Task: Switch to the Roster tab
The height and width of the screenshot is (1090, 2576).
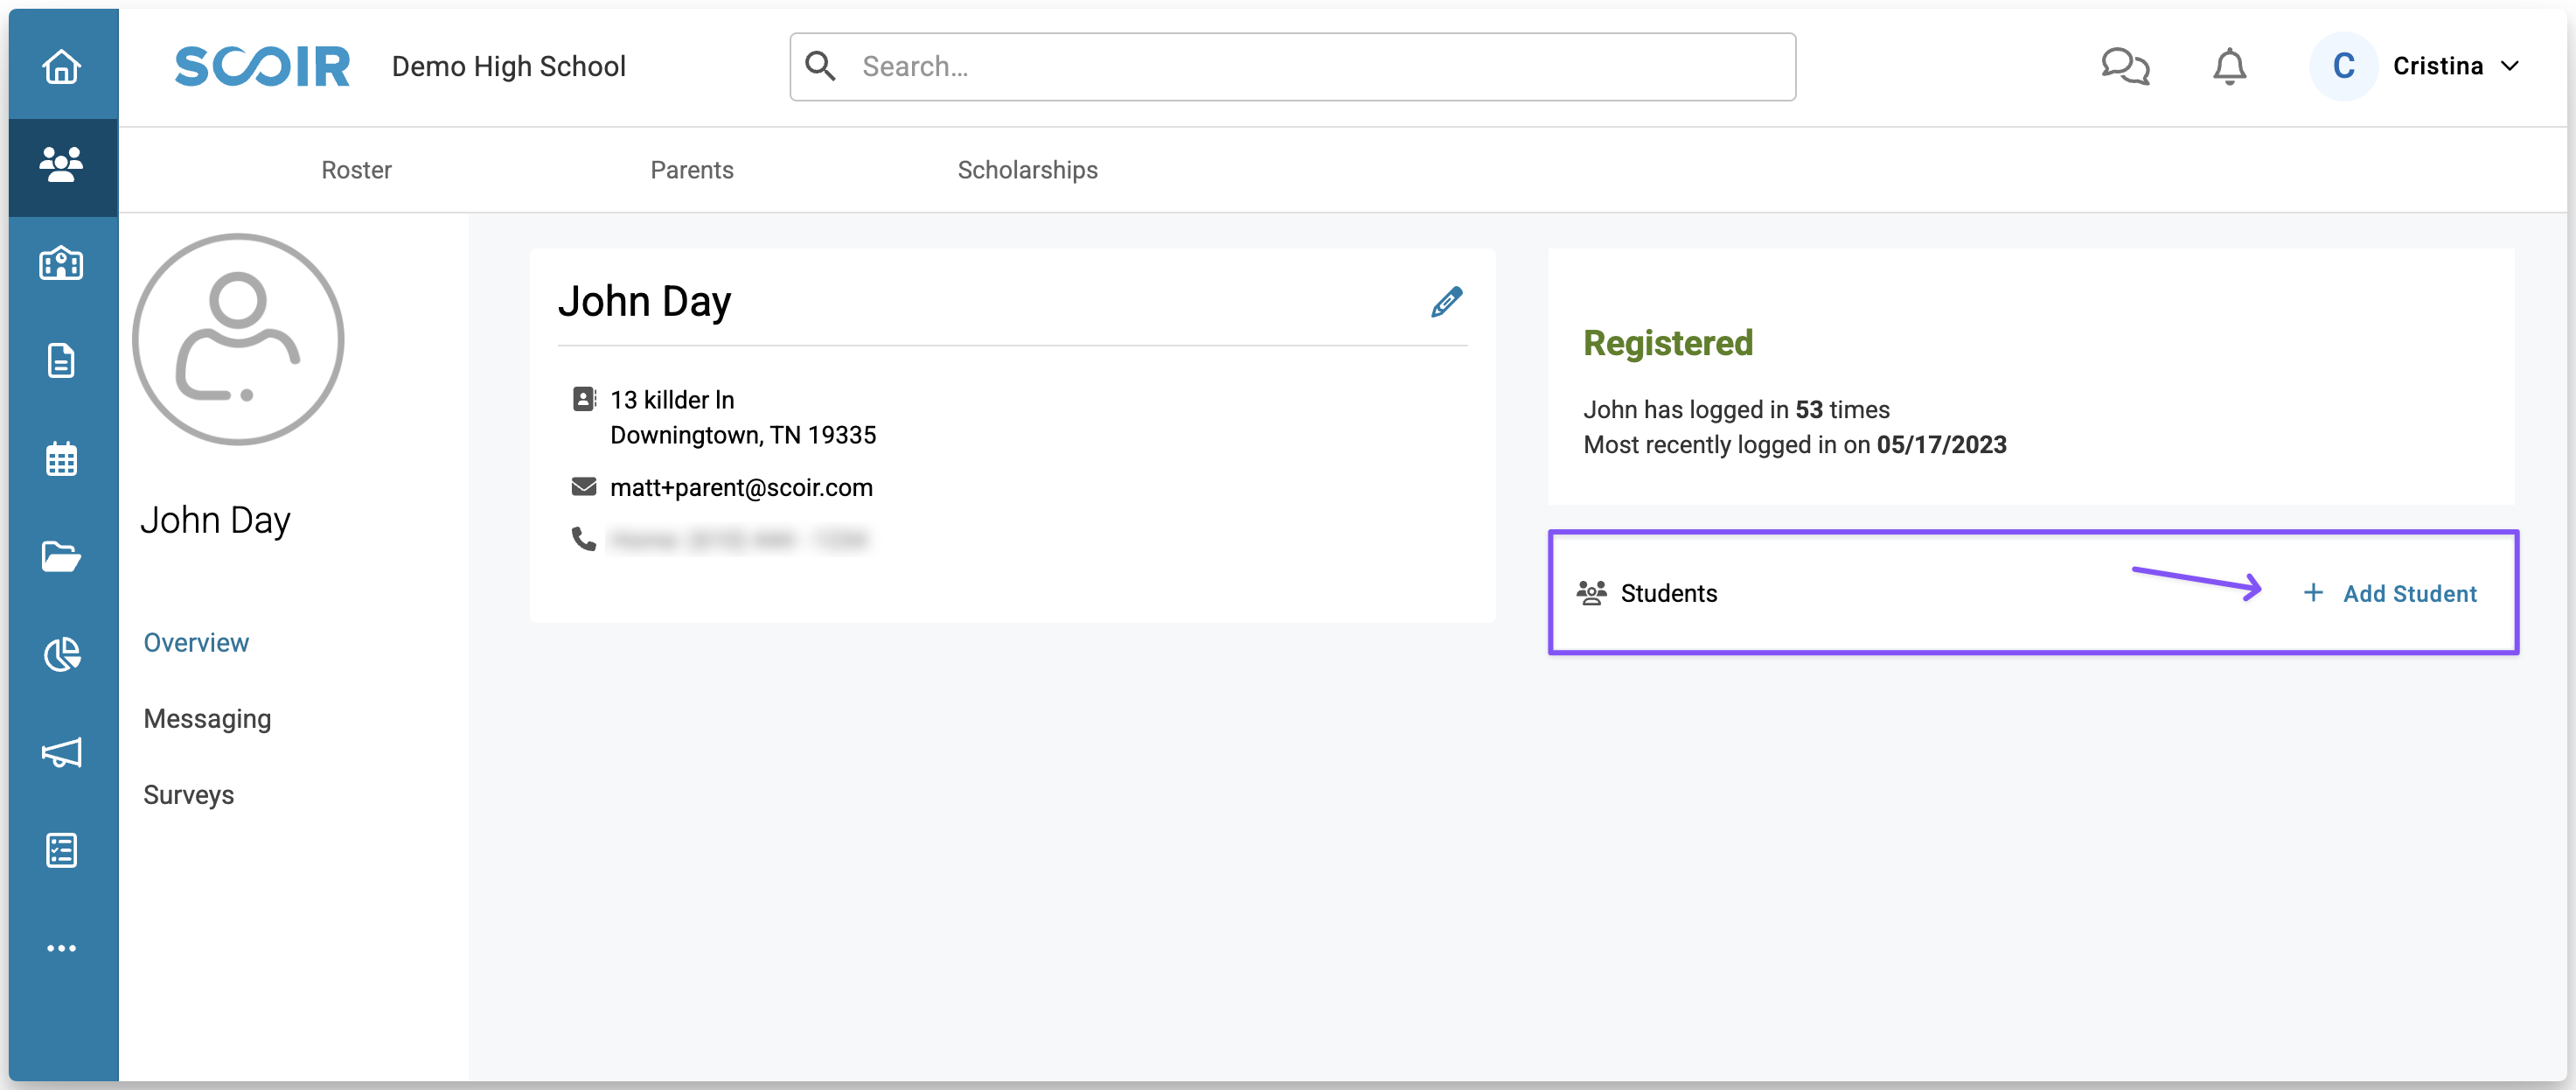Action: click(x=356, y=170)
